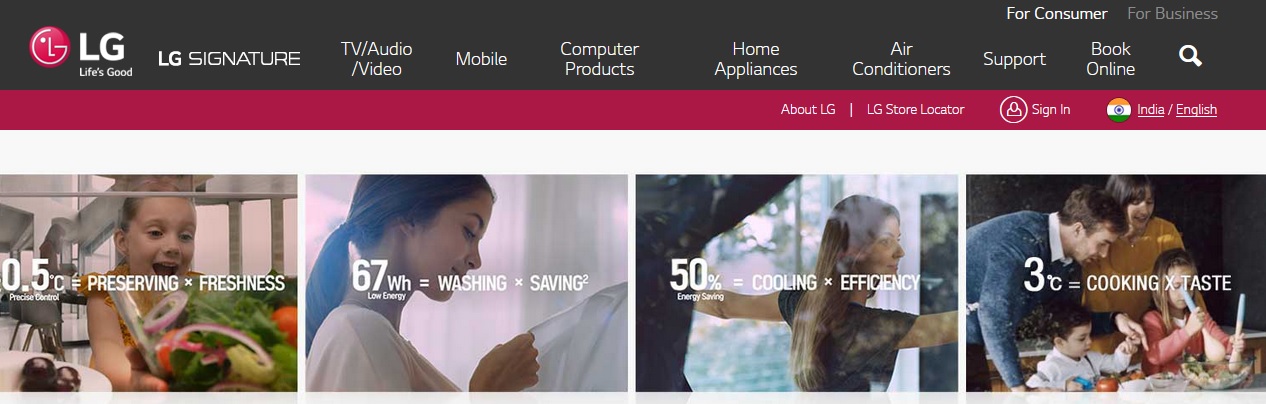Expand the Computer Products menu
This screenshot has width=1266, height=404.
pyautogui.click(x=599, y=59)
